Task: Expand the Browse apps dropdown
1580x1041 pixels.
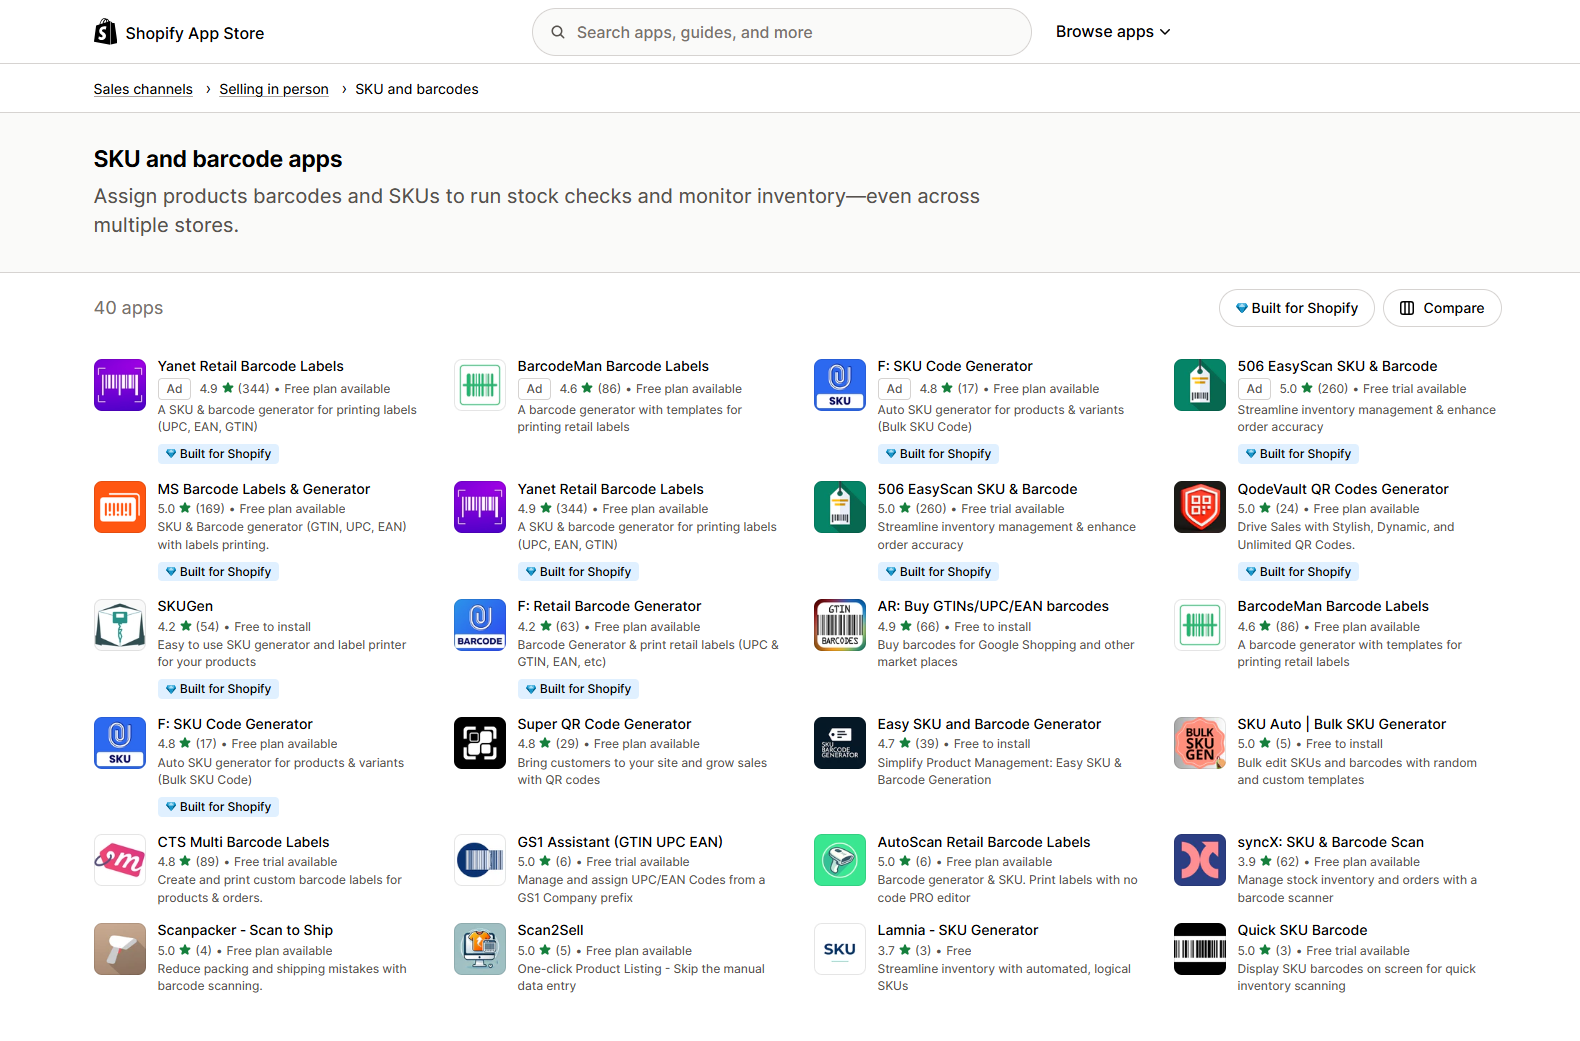Action: [1113, 32]
